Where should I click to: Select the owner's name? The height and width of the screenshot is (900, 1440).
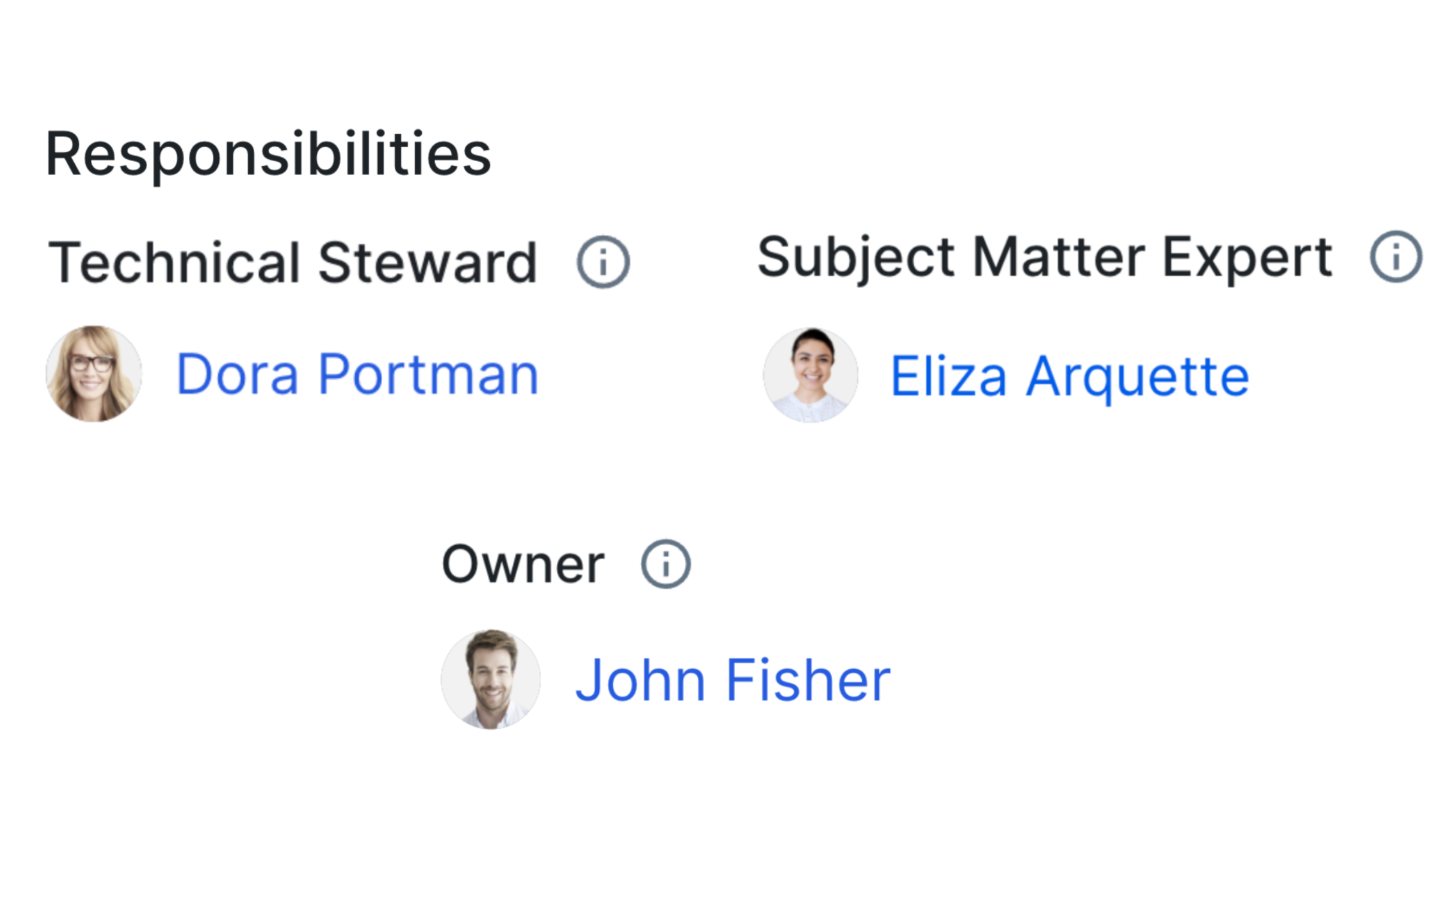tap(732, 681)
